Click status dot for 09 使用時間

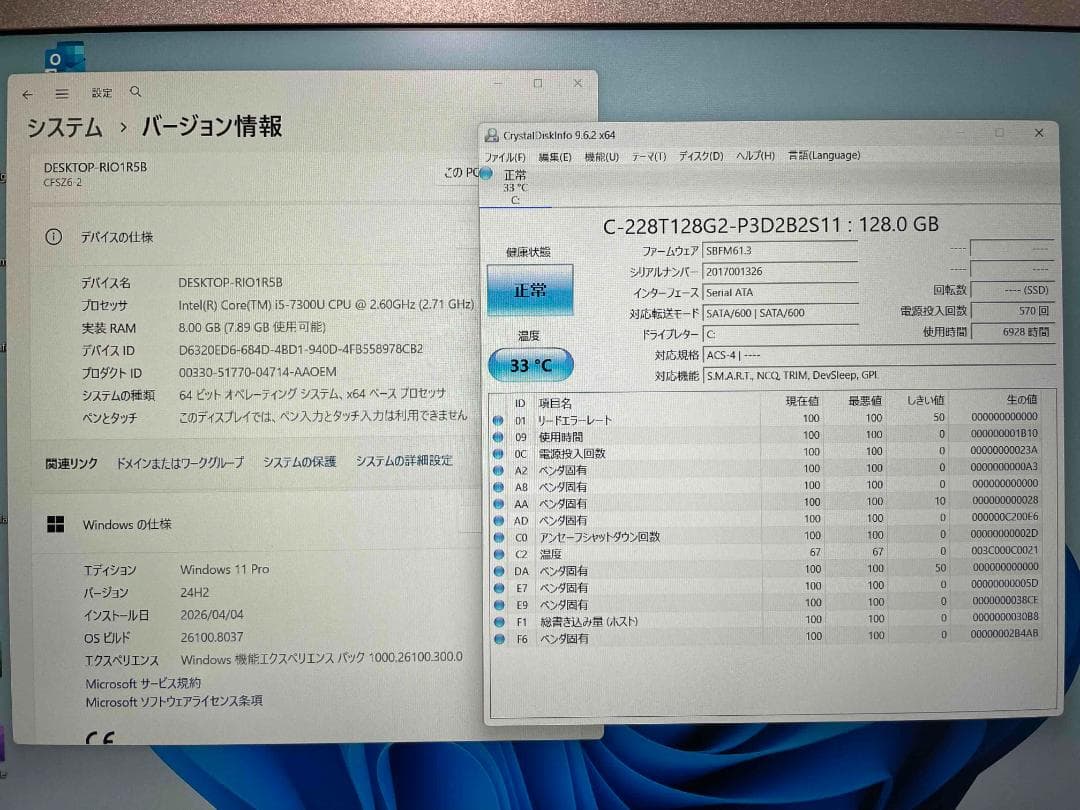(498, 437)
